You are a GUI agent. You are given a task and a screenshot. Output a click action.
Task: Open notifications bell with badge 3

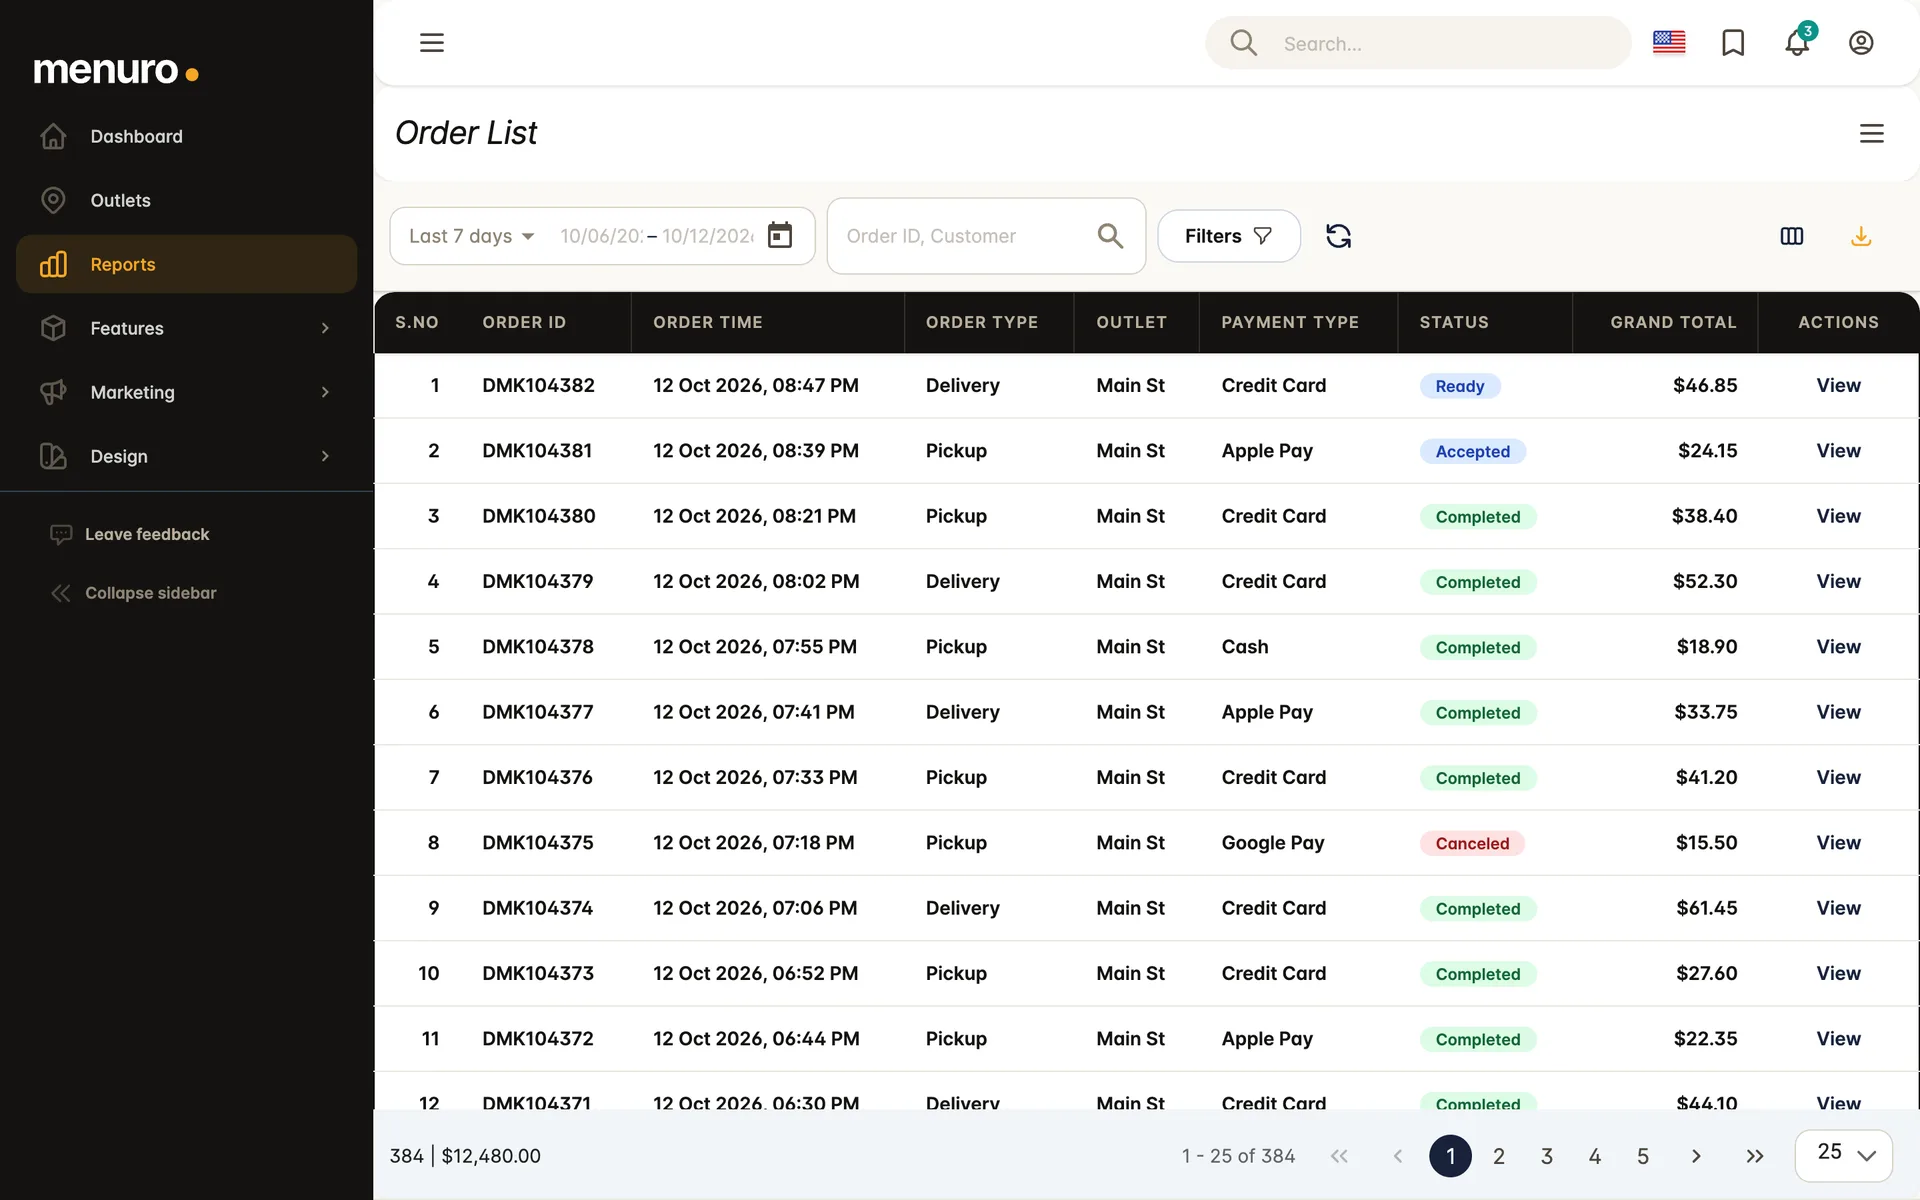[1798, 41]
